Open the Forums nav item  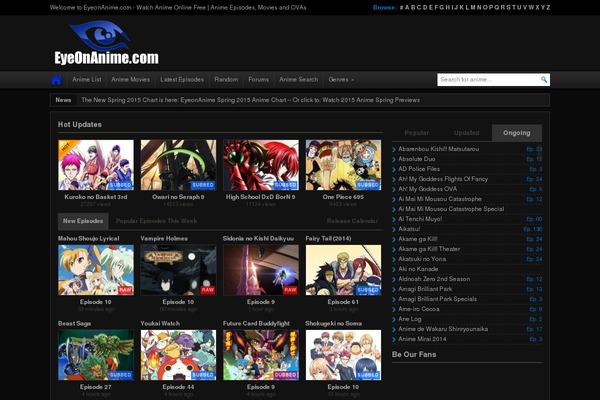tap(258, 80)
